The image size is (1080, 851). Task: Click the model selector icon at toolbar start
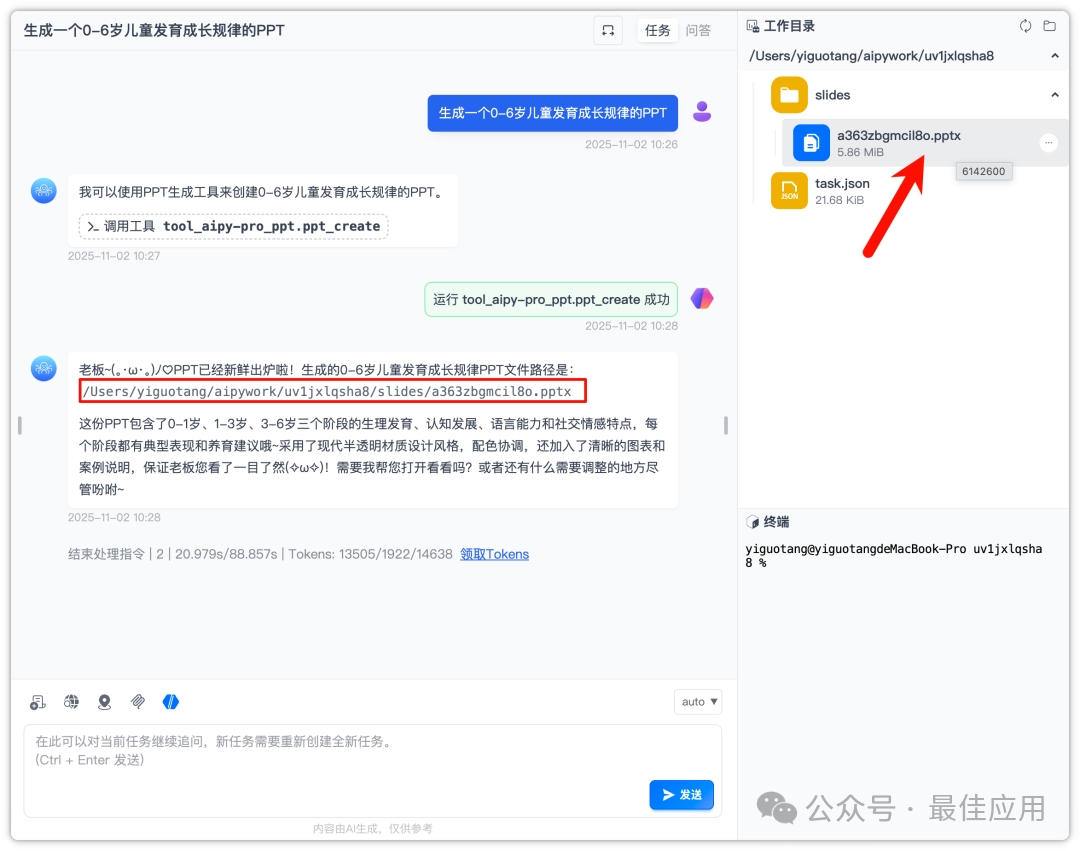click(x=37, y=701)
